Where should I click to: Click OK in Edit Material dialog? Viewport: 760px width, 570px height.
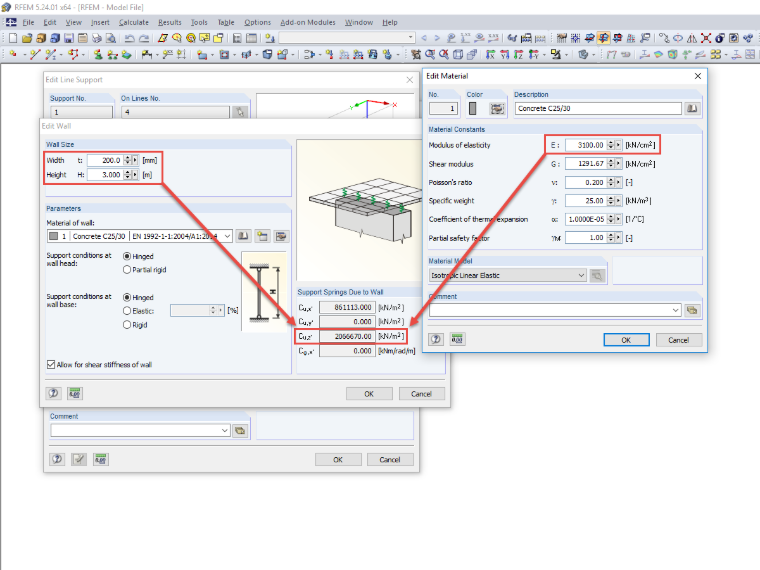pyautogui.click(x=626, y=340)
